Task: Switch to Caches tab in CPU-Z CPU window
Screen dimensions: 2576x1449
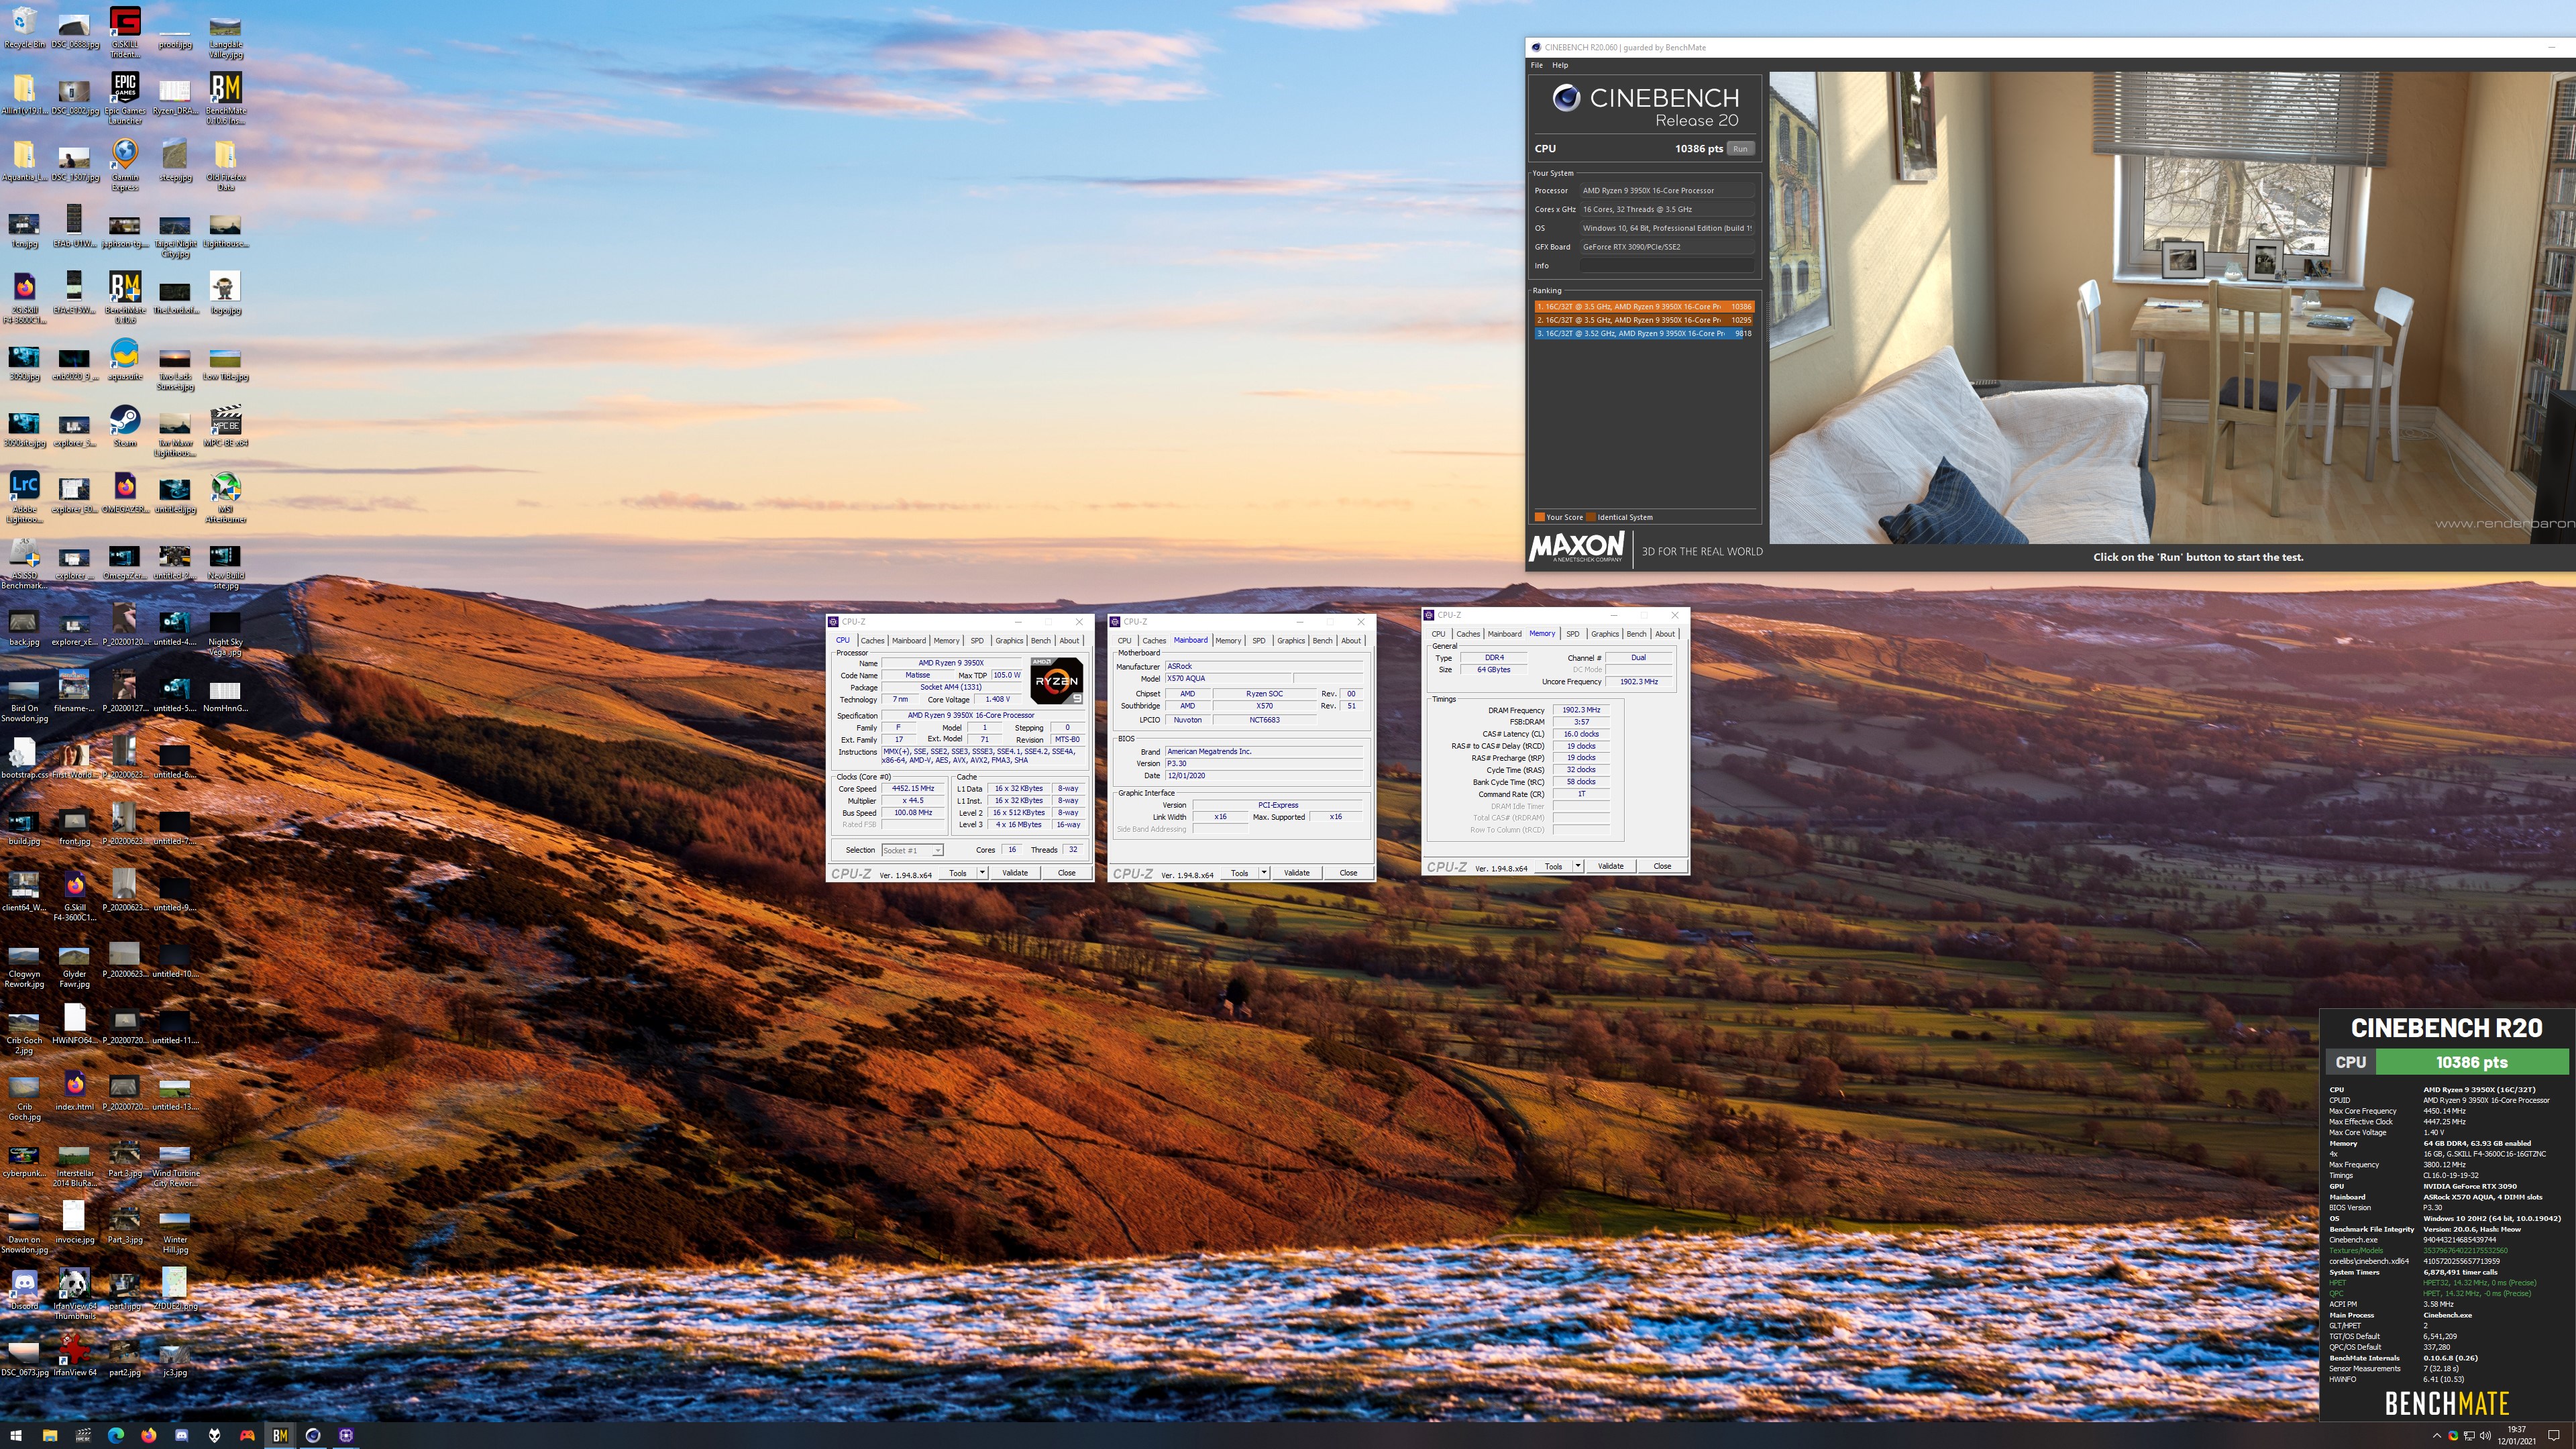Action: click(872, 641)
